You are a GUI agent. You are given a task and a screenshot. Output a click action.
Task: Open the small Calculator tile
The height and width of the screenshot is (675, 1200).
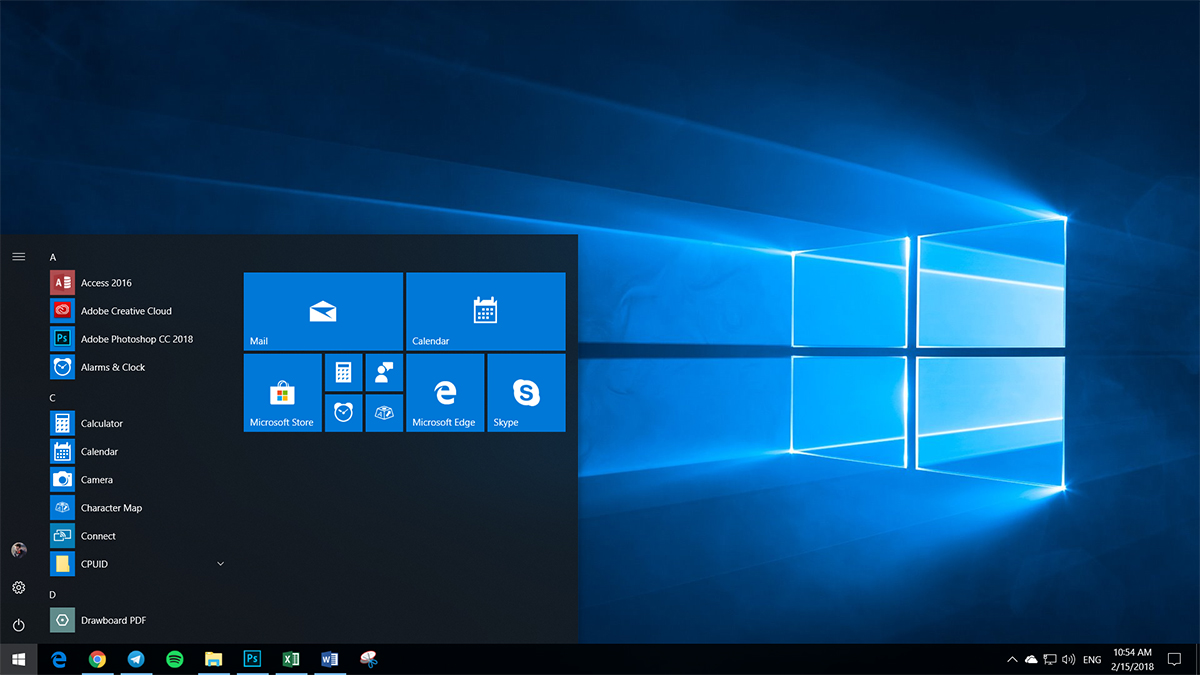343,372
